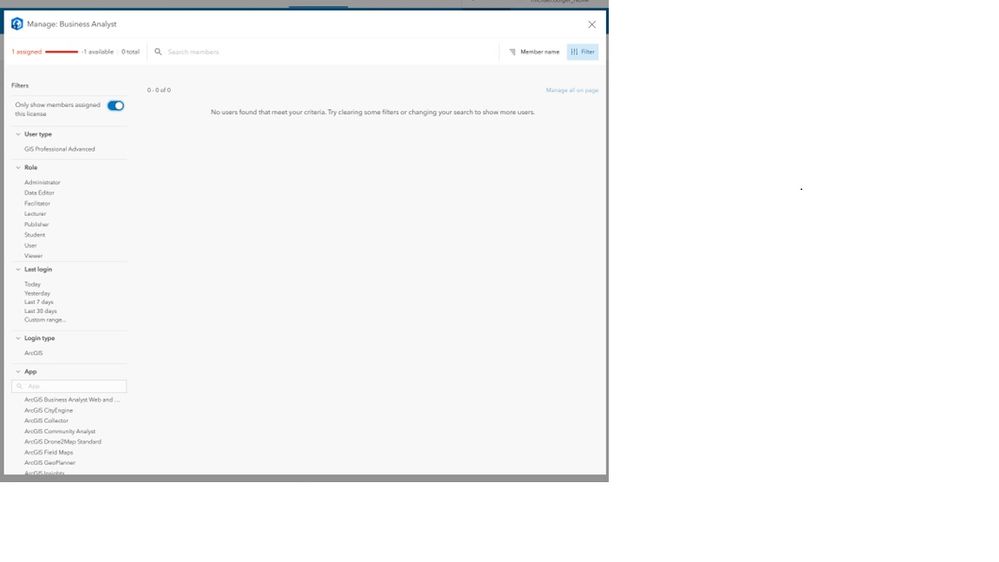The image size is (999, 562).
Task: Click the magnifier icon in App filter search
Action: pos(20,386)
